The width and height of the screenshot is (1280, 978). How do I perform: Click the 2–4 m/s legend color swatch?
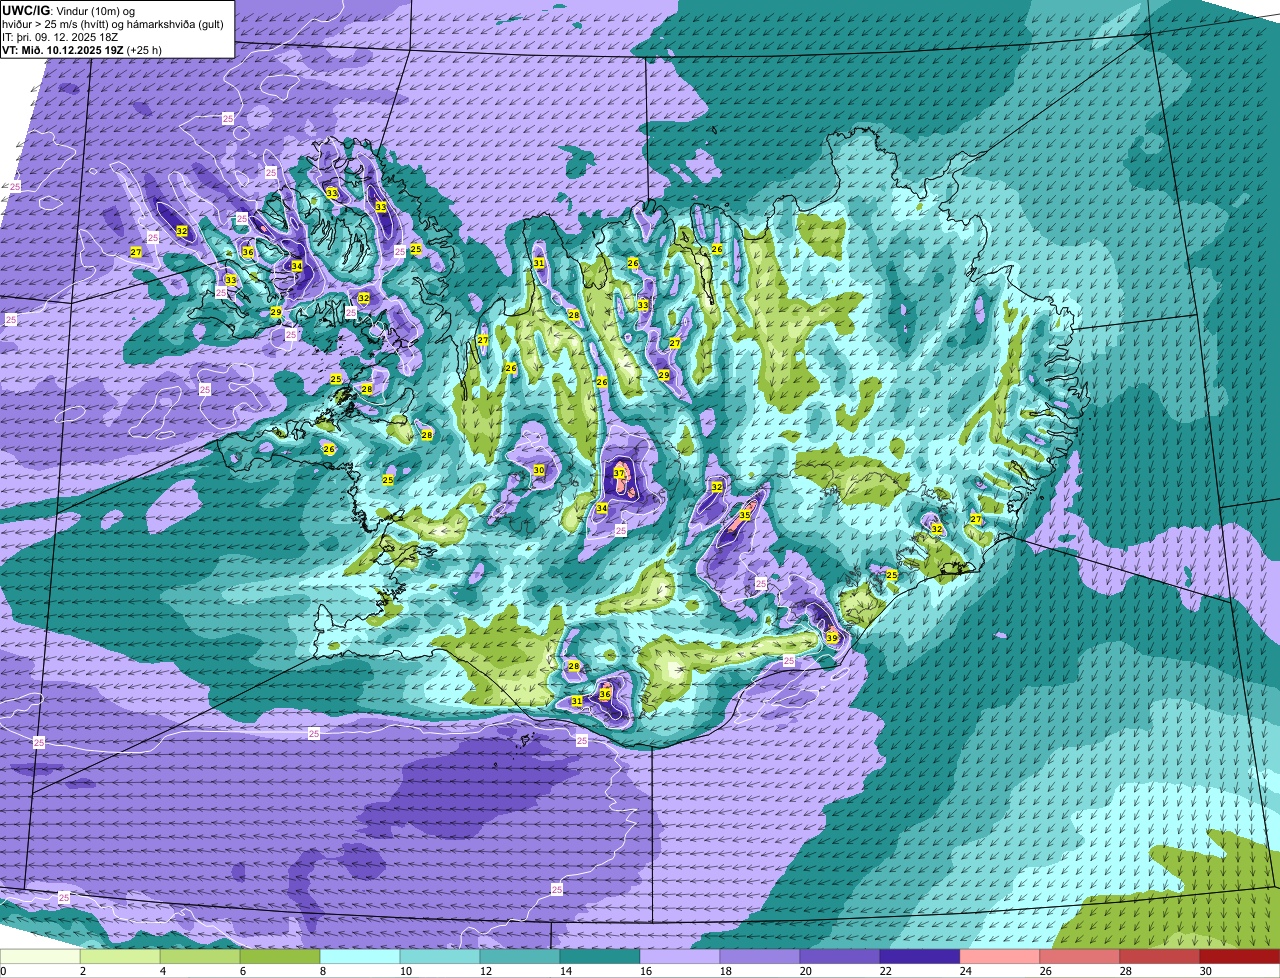pos(120,957)
